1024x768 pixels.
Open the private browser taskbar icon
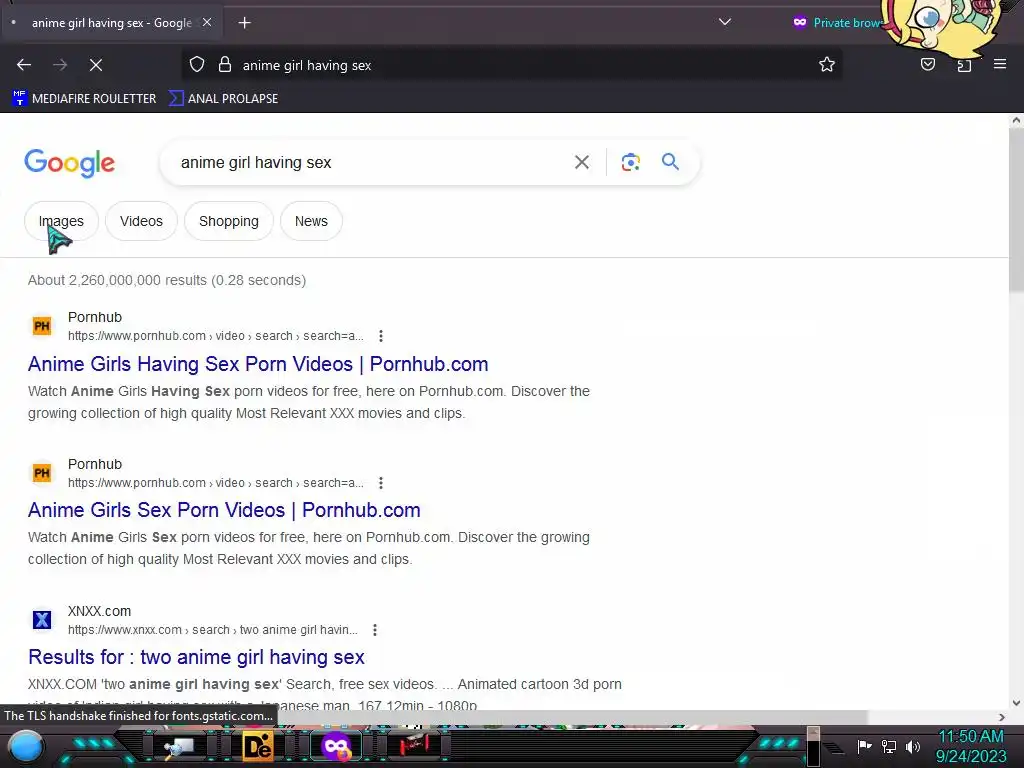point(336,746)
